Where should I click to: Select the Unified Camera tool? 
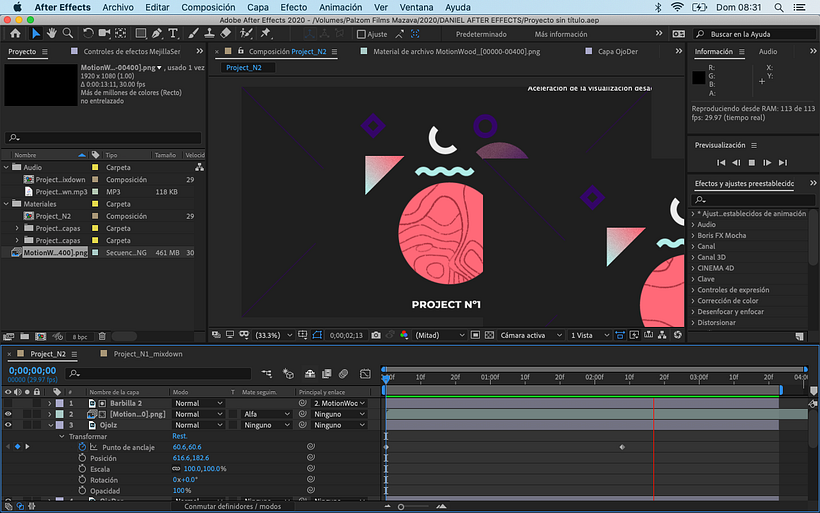click(x=104, y=33)
